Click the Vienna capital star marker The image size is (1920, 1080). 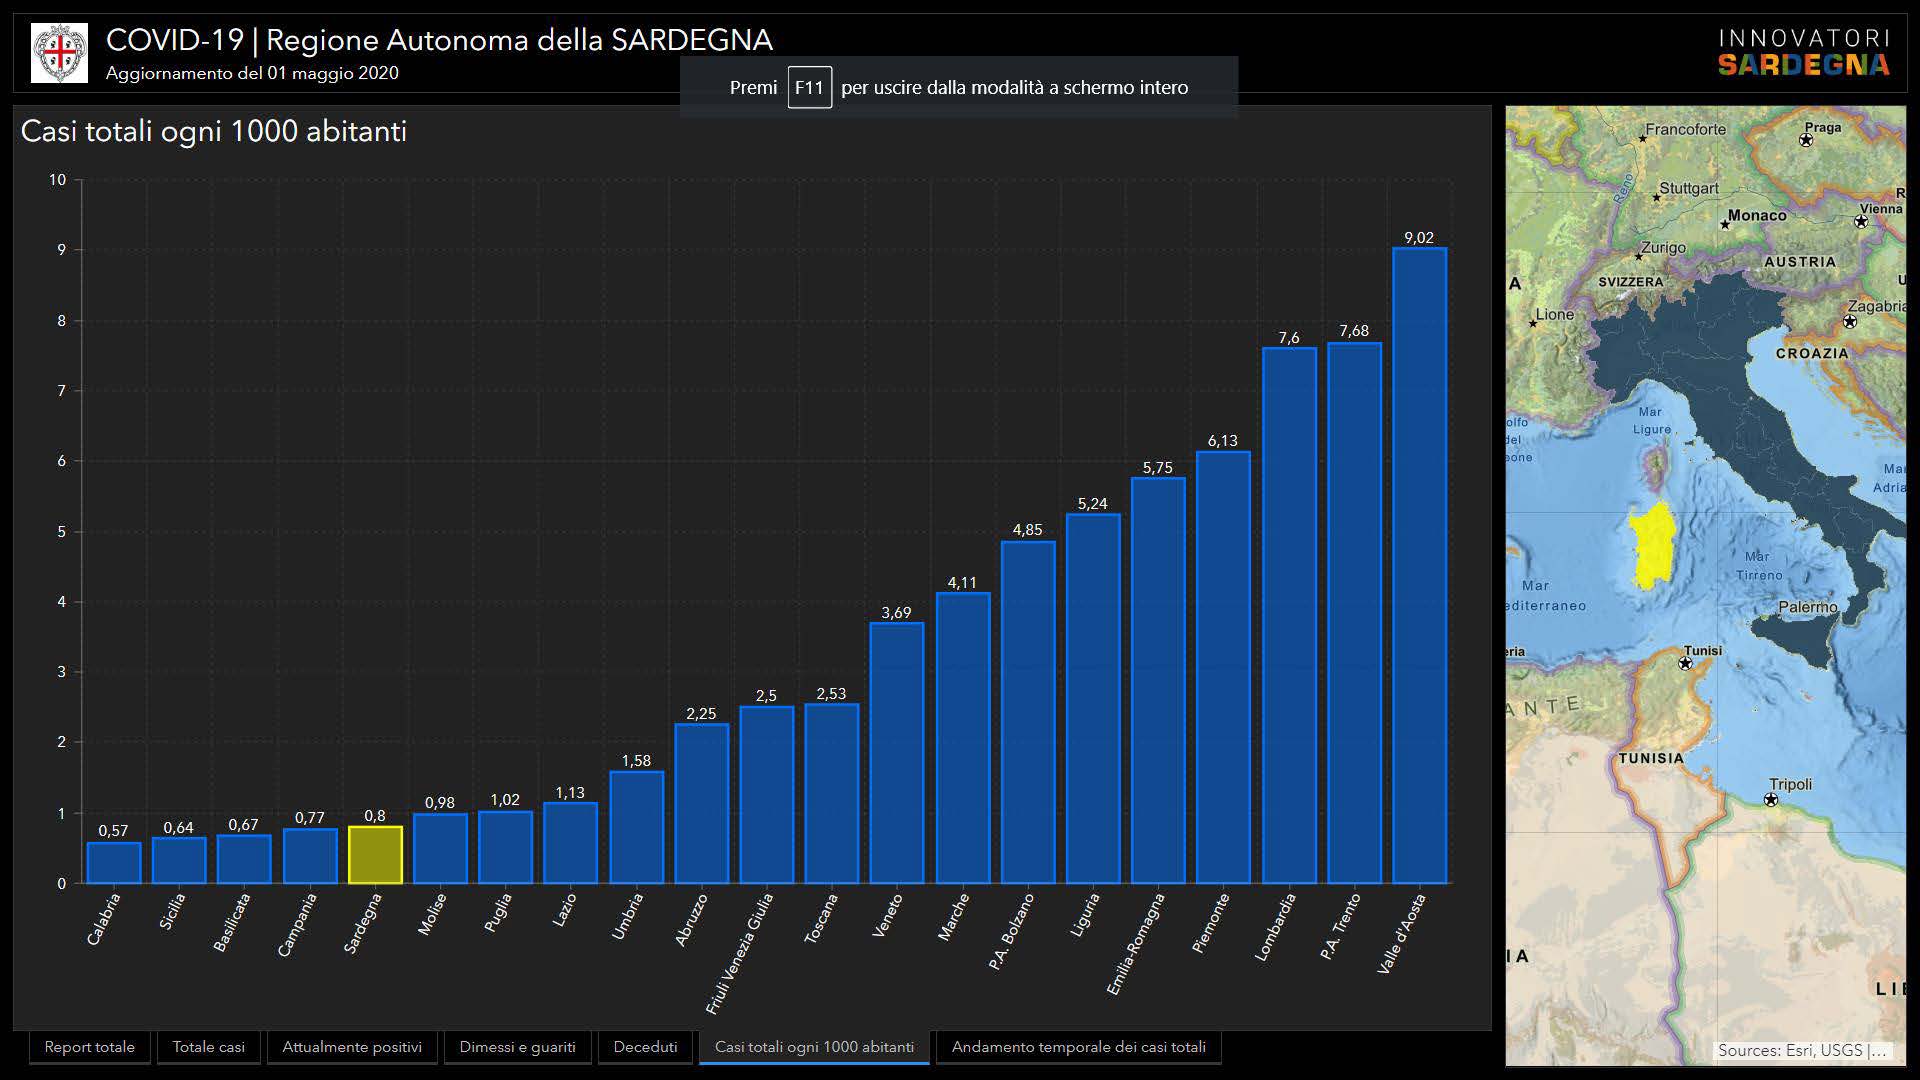pyautogui.click(x=1861, y=221)
